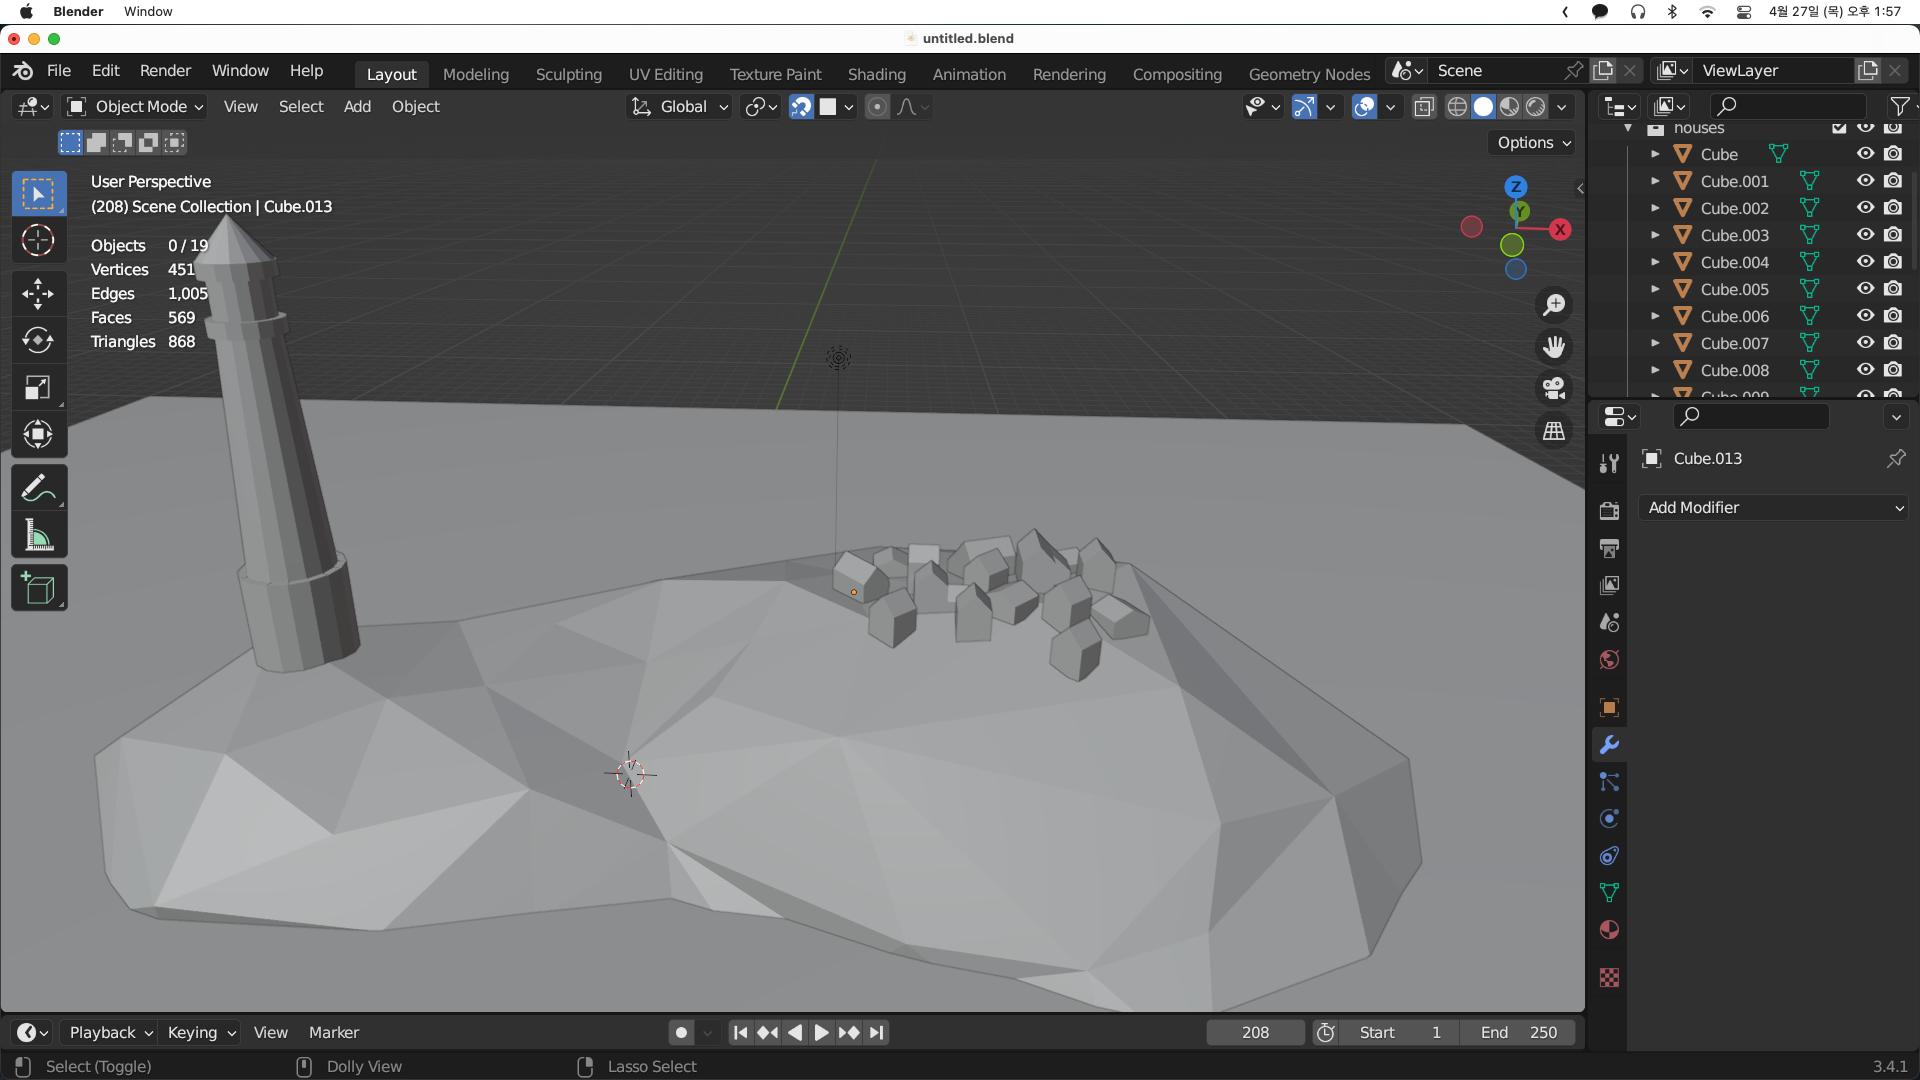Disable Cube.006 render camera icon

(1893, 316)
